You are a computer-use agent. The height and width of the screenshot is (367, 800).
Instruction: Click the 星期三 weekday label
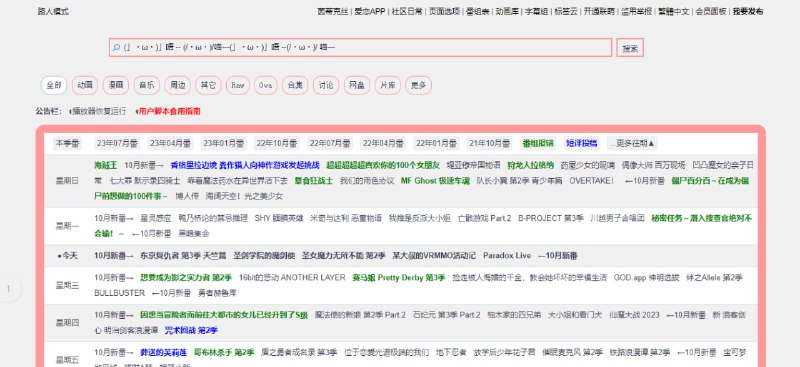(67, 285)
